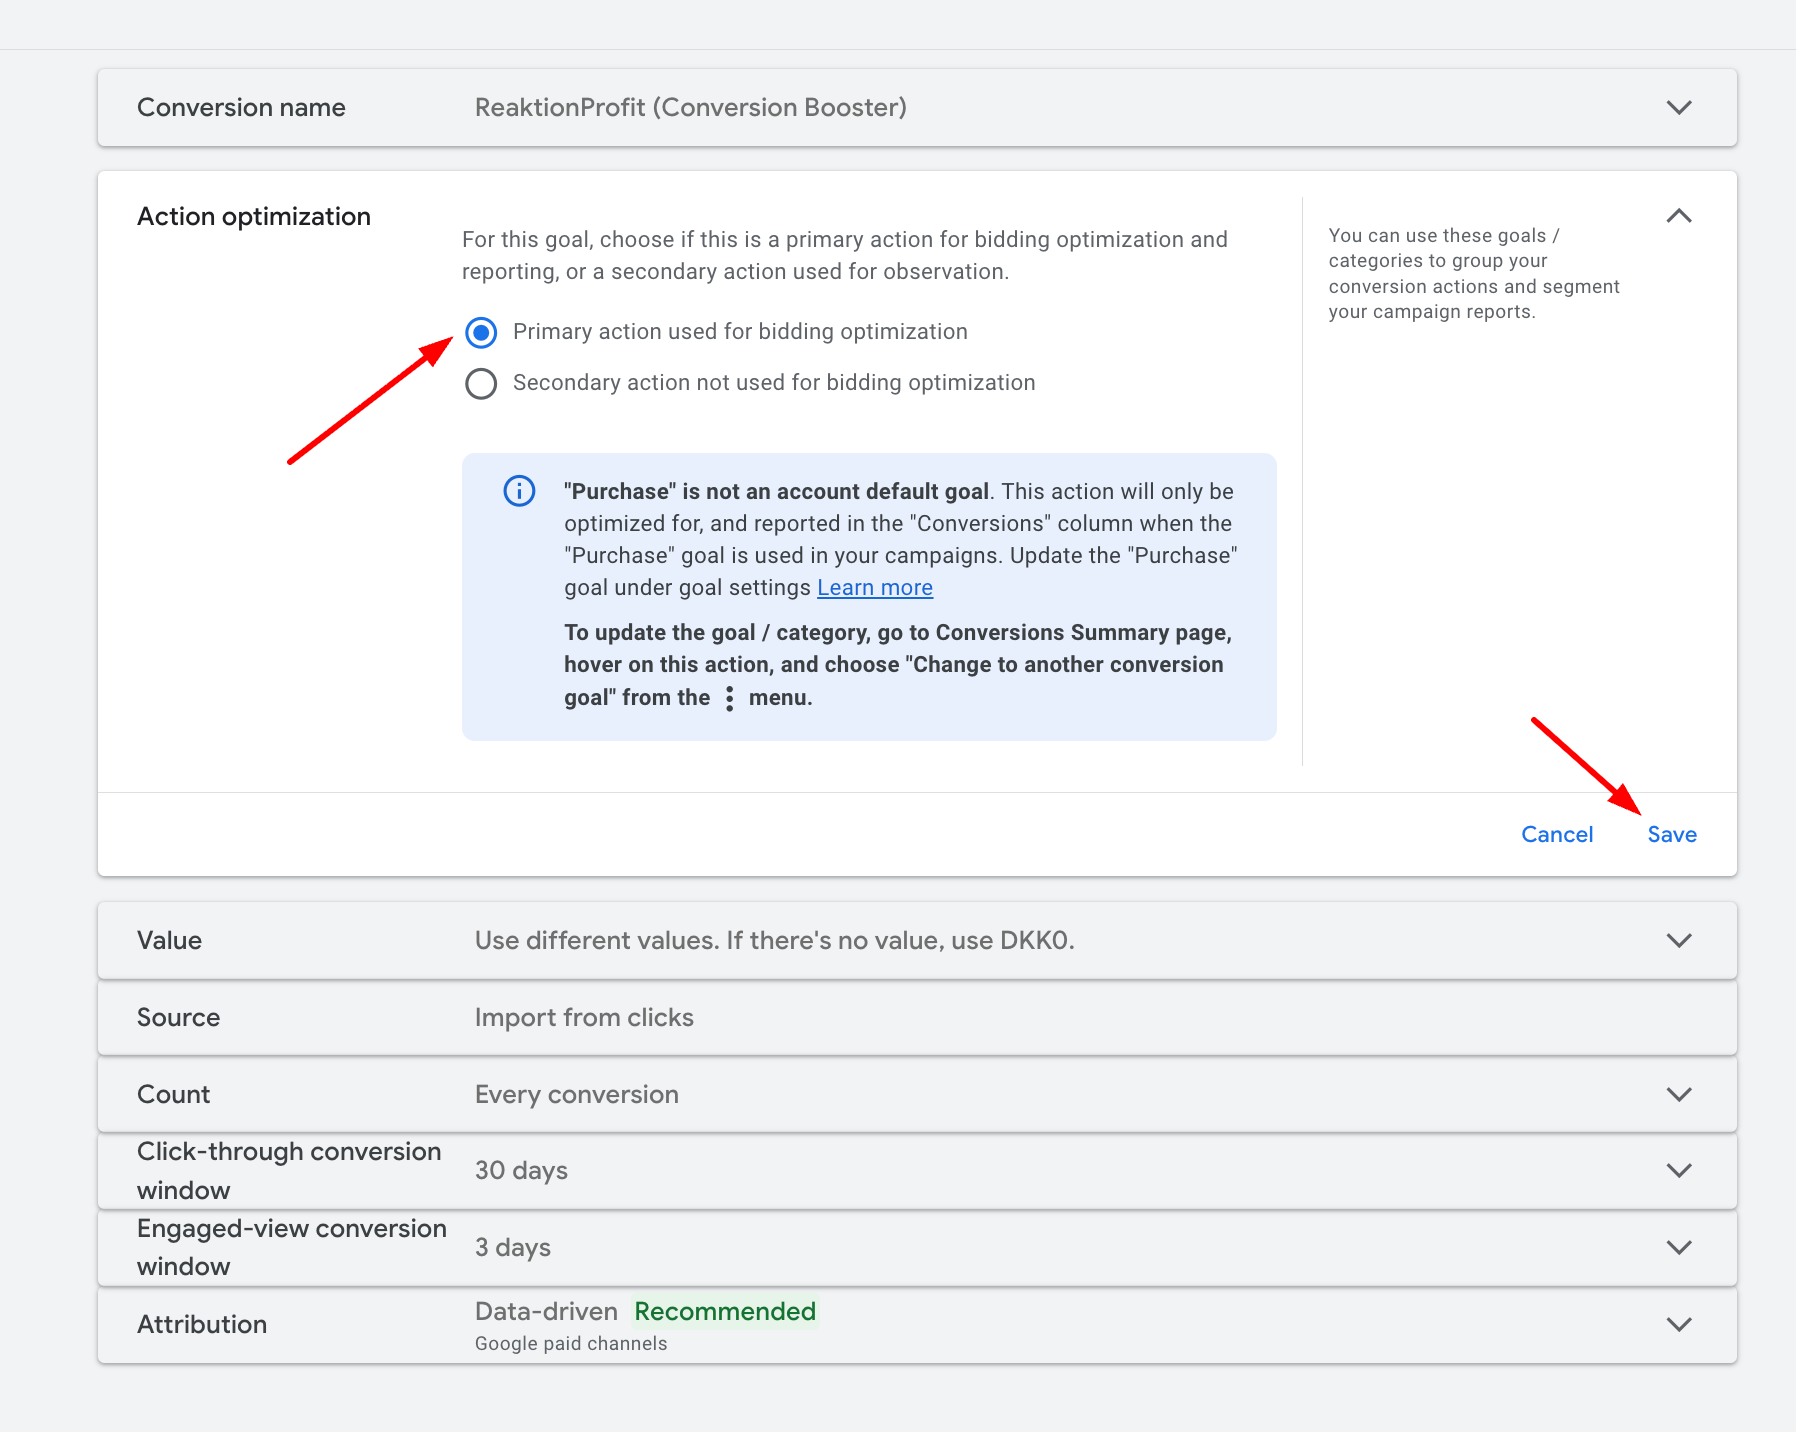Save the action optimization settings
1796x1432 pixels.
pos(1671,834)
